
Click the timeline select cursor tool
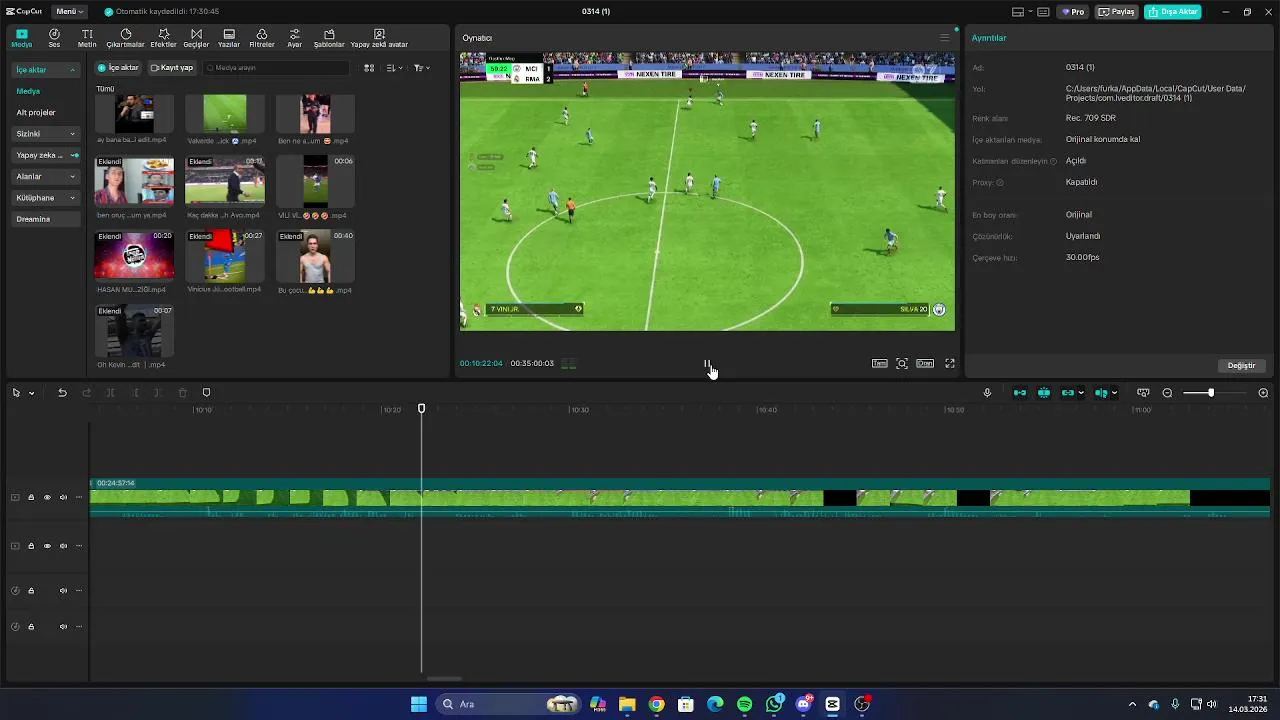click(16, 393)
